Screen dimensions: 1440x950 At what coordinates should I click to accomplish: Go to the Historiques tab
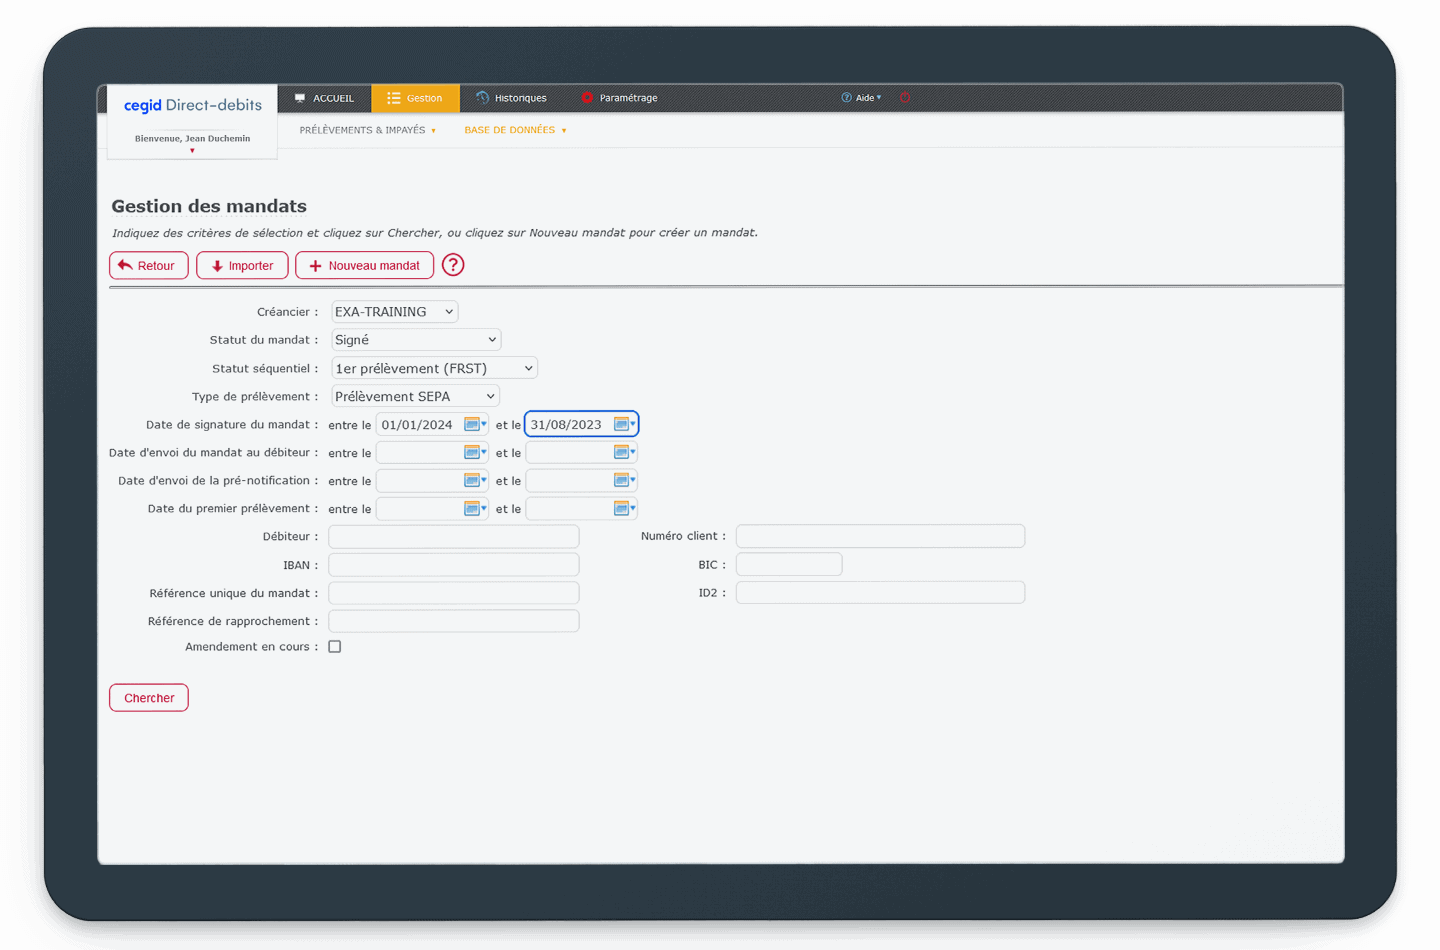pyautogui.click(x=511, y=98)
